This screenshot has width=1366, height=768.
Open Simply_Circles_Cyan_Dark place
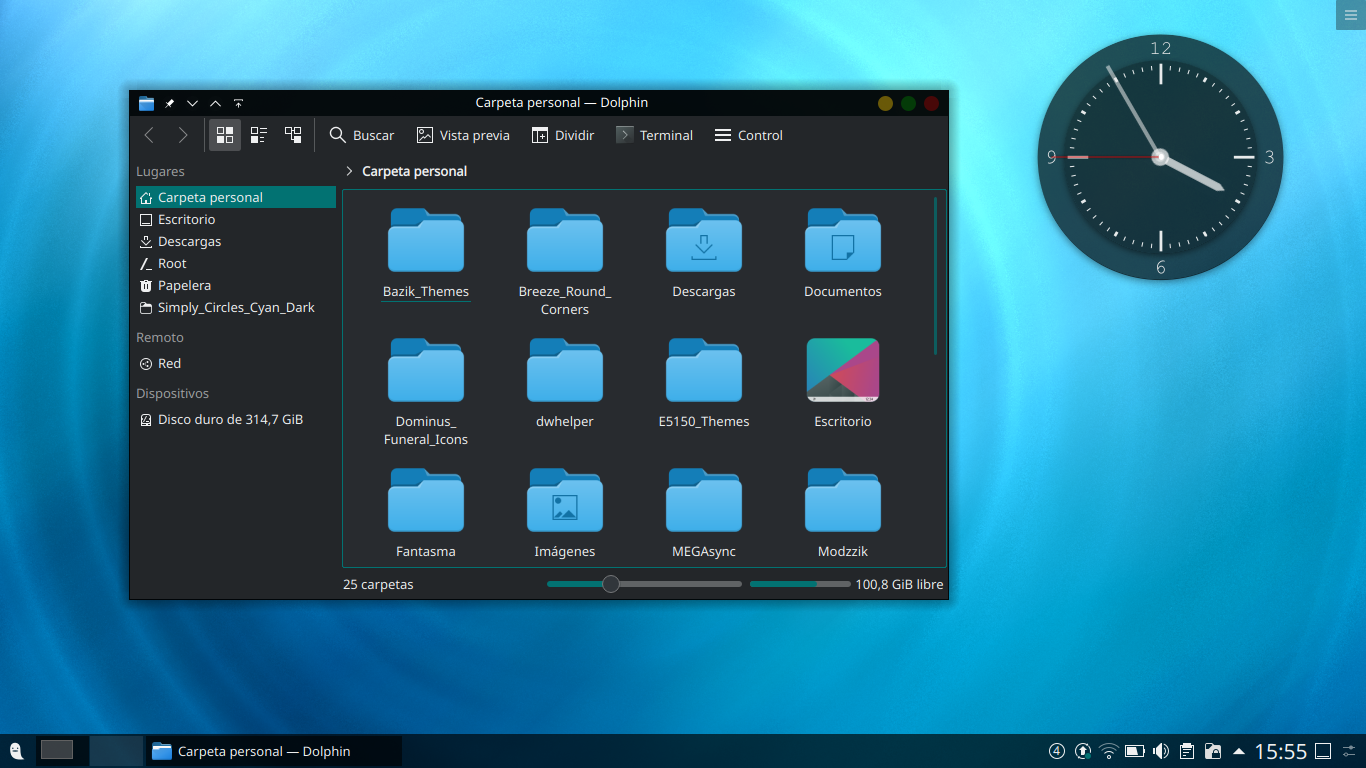click(236, 307)
